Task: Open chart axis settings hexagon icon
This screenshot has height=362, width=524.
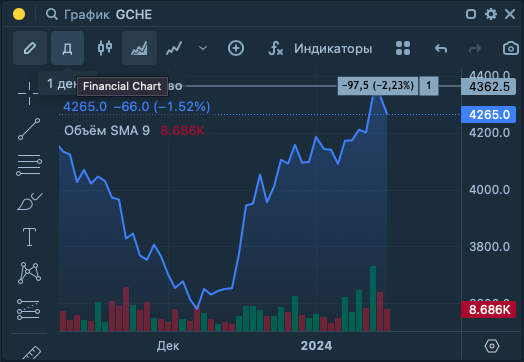Action: tap(492, 346)
